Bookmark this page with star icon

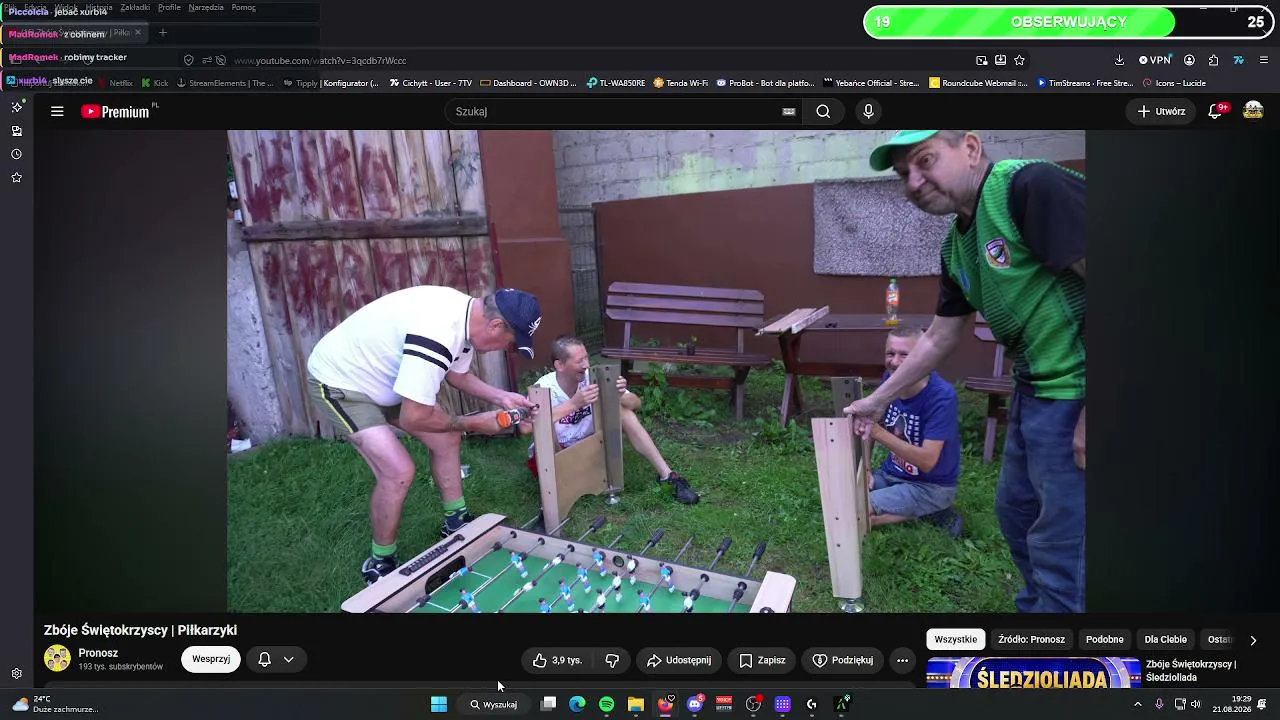[x=1019, y=60]
